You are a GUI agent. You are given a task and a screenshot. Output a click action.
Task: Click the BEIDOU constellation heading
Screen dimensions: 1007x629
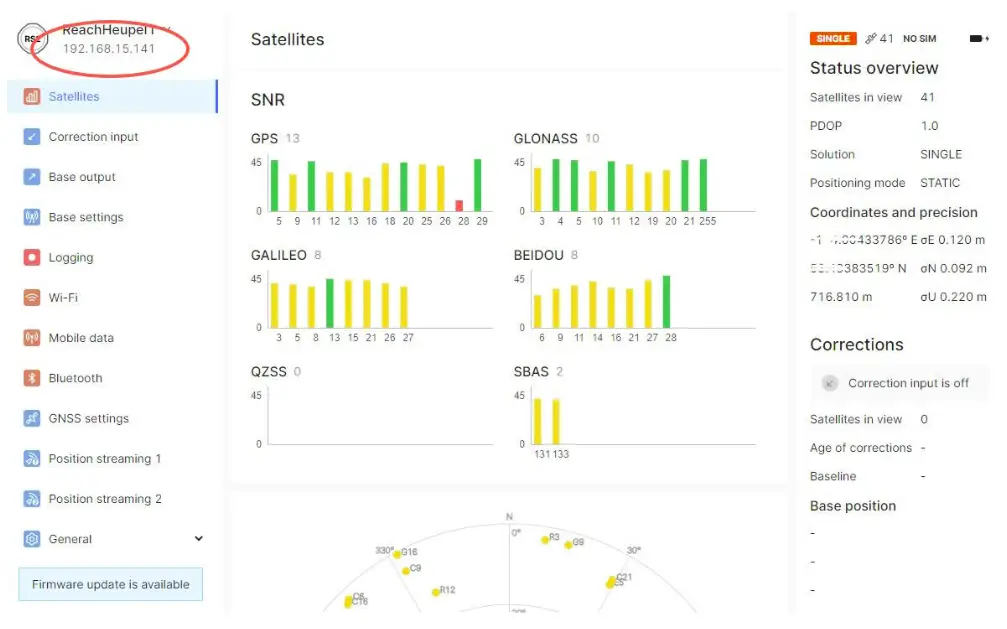(x=538, y=256)
